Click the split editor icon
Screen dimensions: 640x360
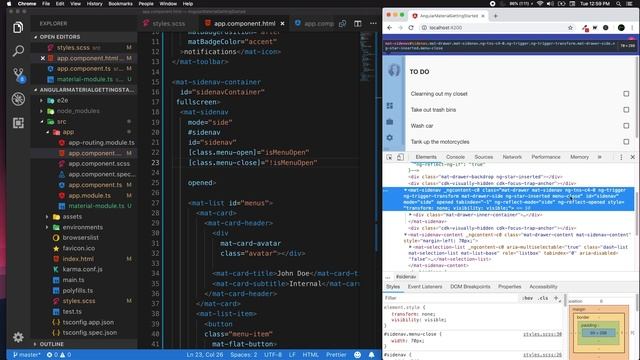click(358, 24)
